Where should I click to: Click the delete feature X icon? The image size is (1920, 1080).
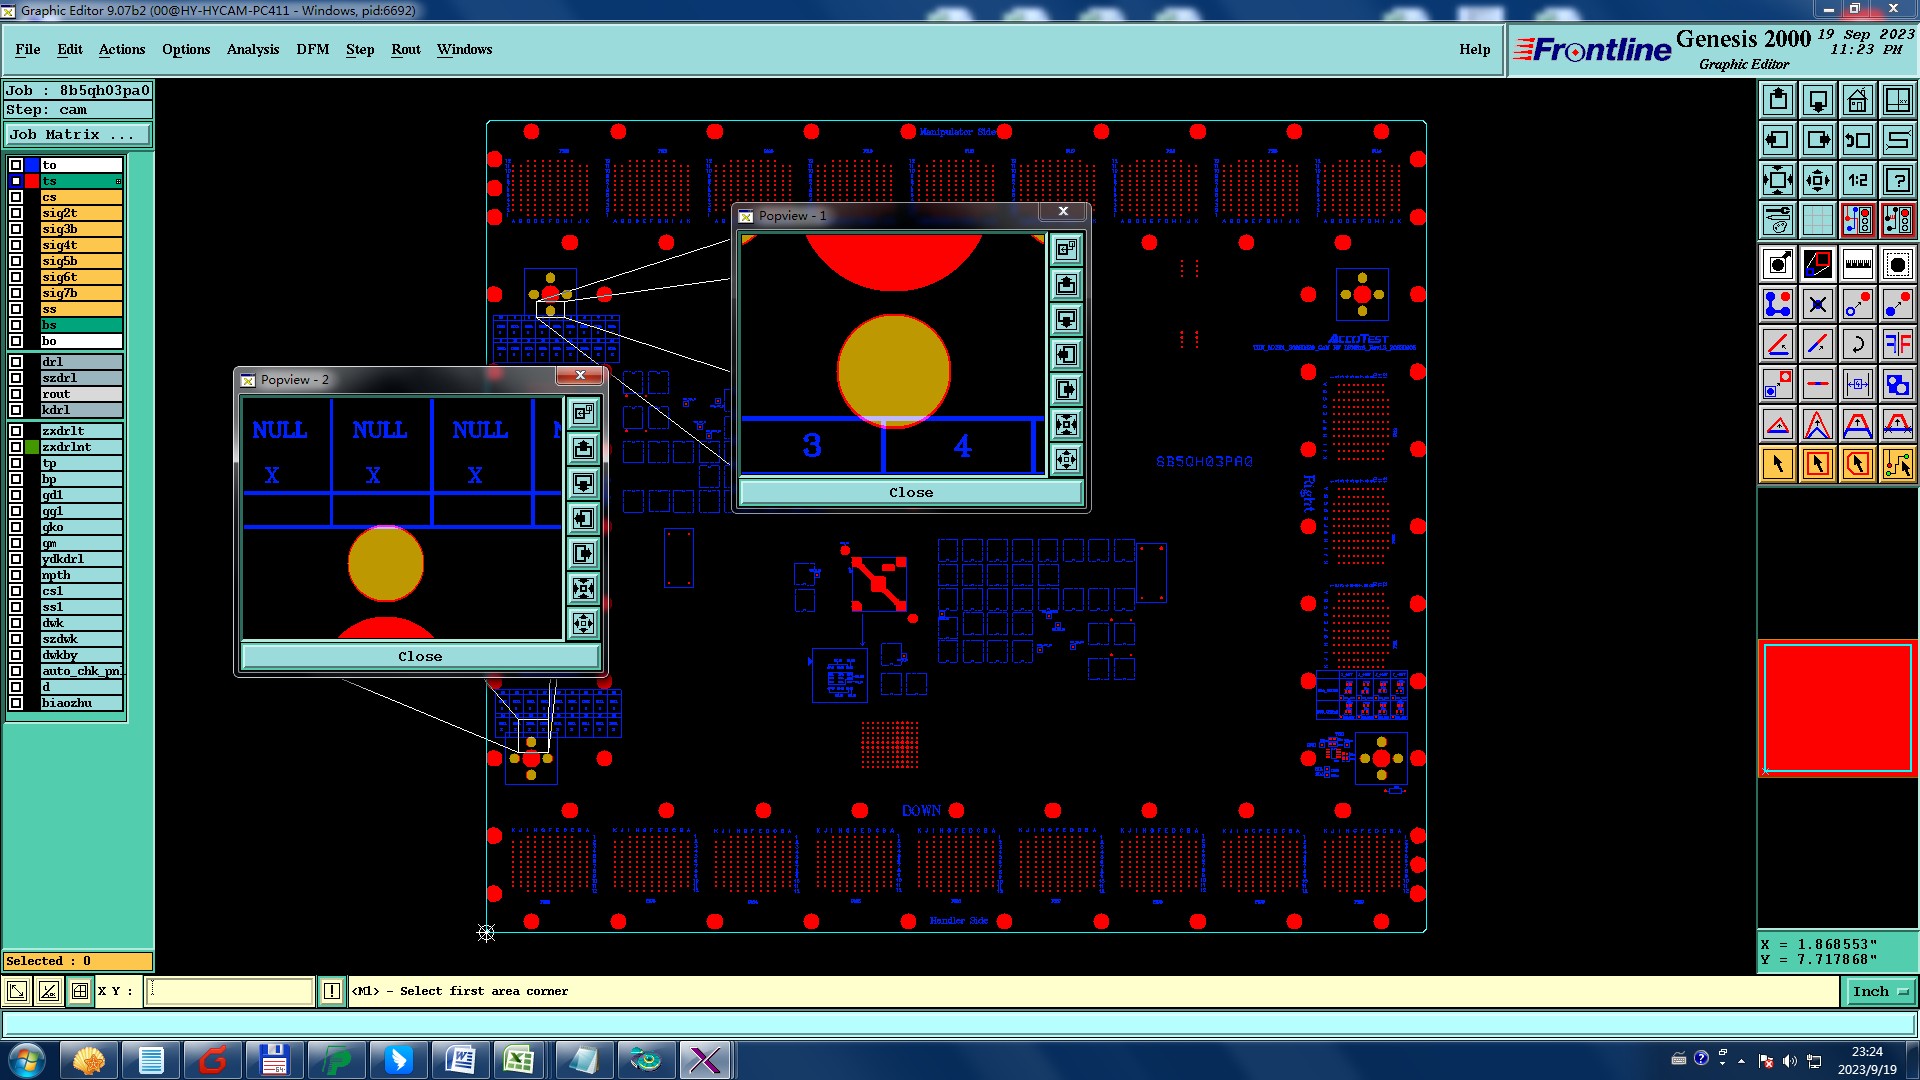point(1817,304)
